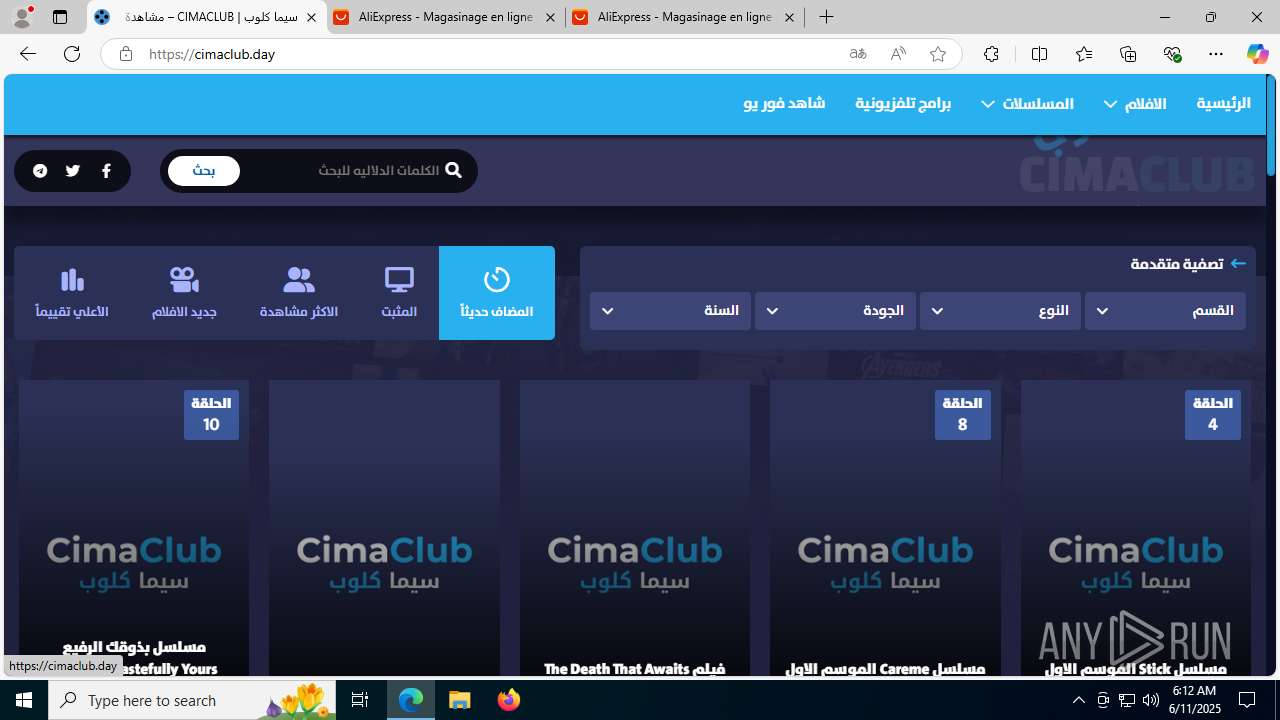This screenshot has height=720, width=1280.
Task: Open the Extensions puzzle icon
Action: tap(991, 54)
